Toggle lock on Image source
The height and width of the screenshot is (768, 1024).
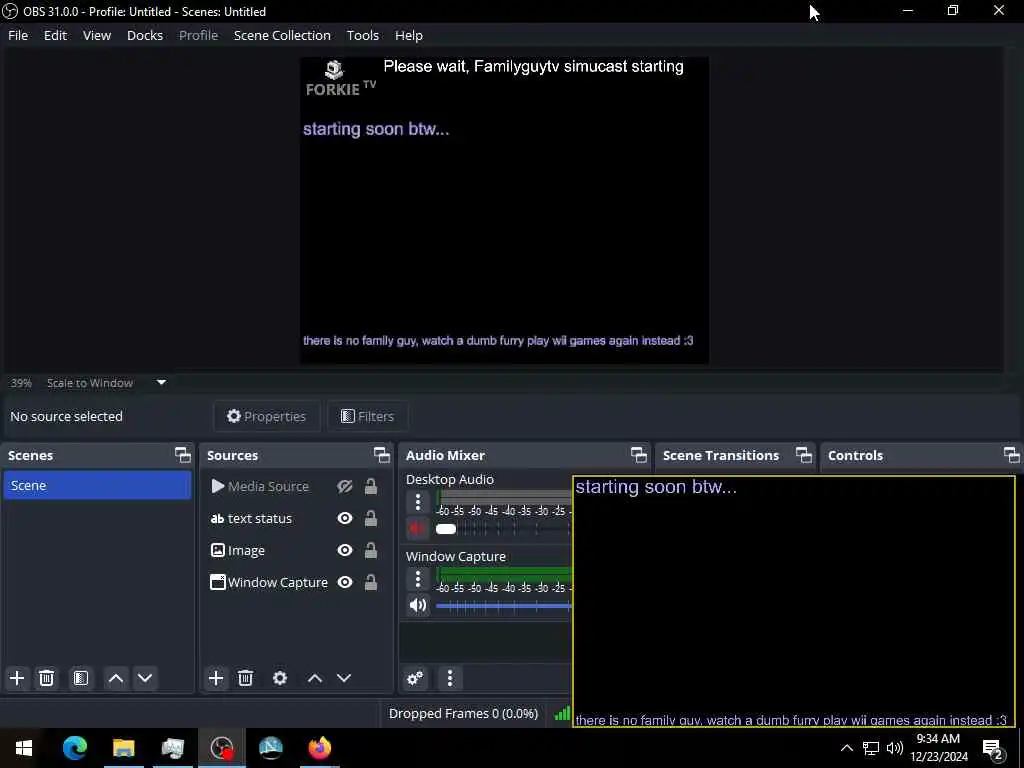click(371, 551)
